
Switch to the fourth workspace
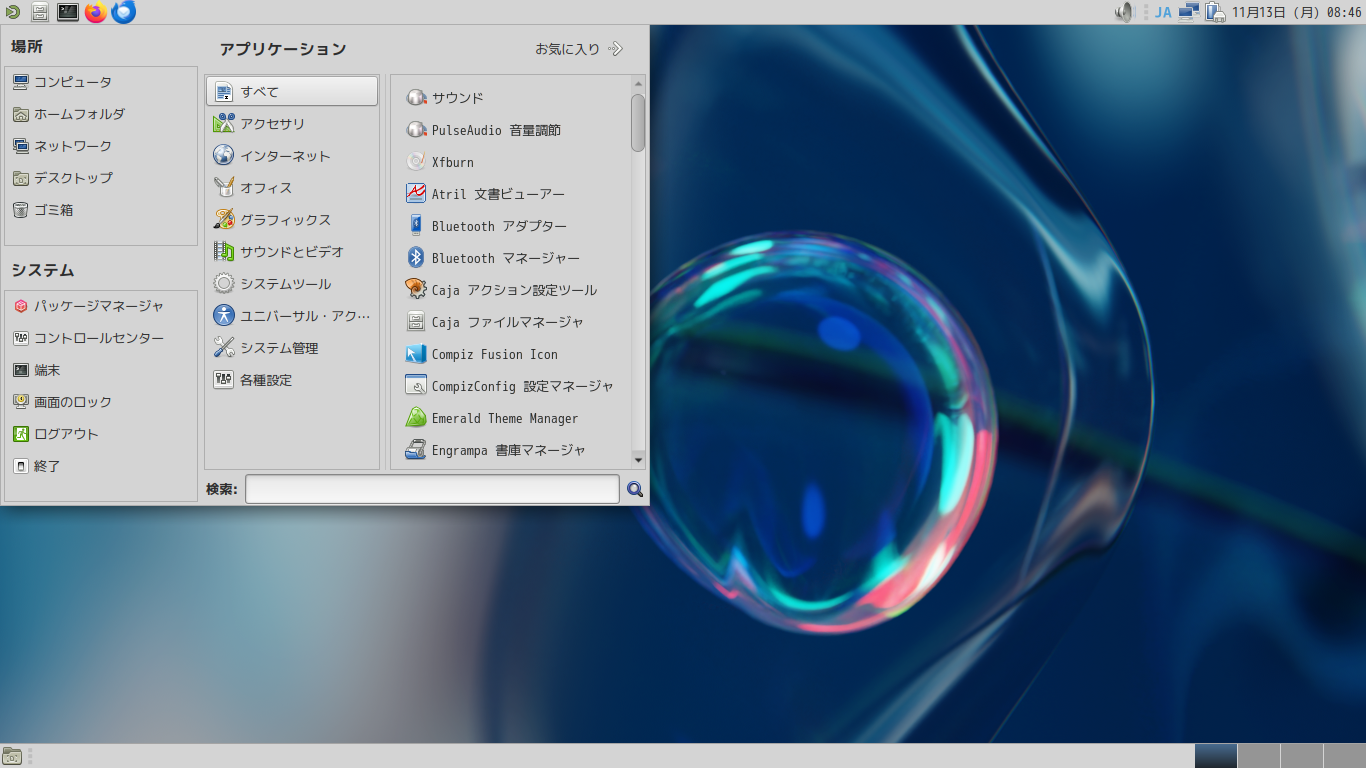pos(1344,756)
